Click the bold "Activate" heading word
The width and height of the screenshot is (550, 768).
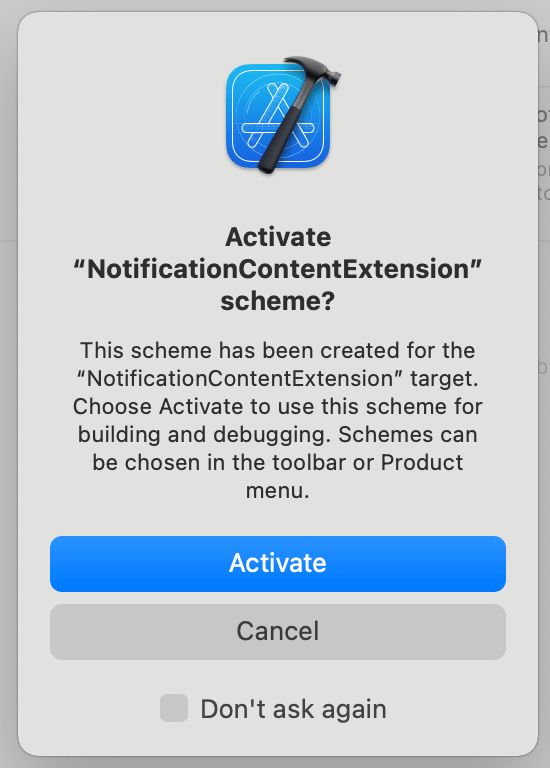click(278, 237)
